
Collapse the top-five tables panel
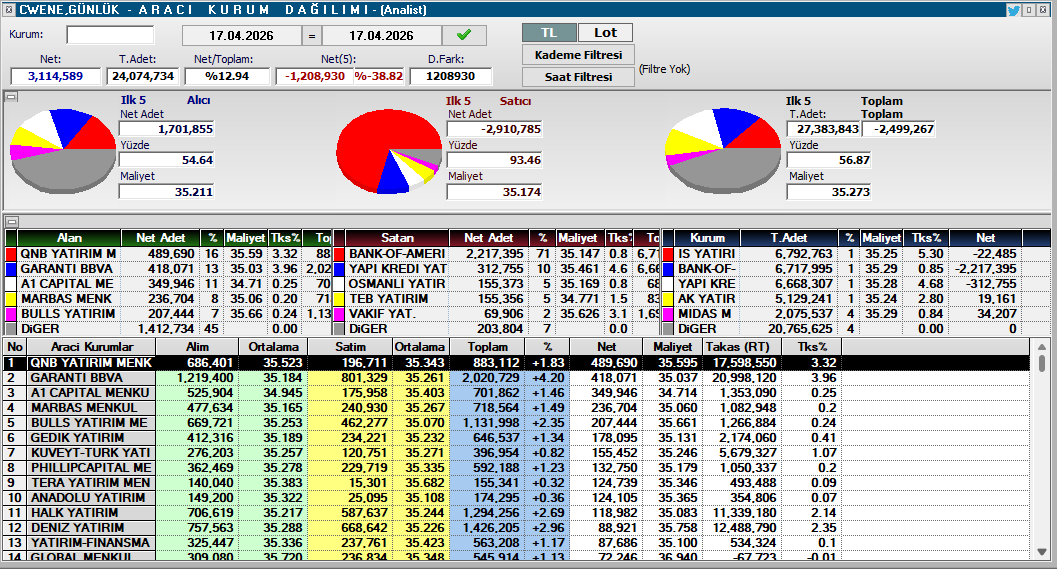pos(11,221)
